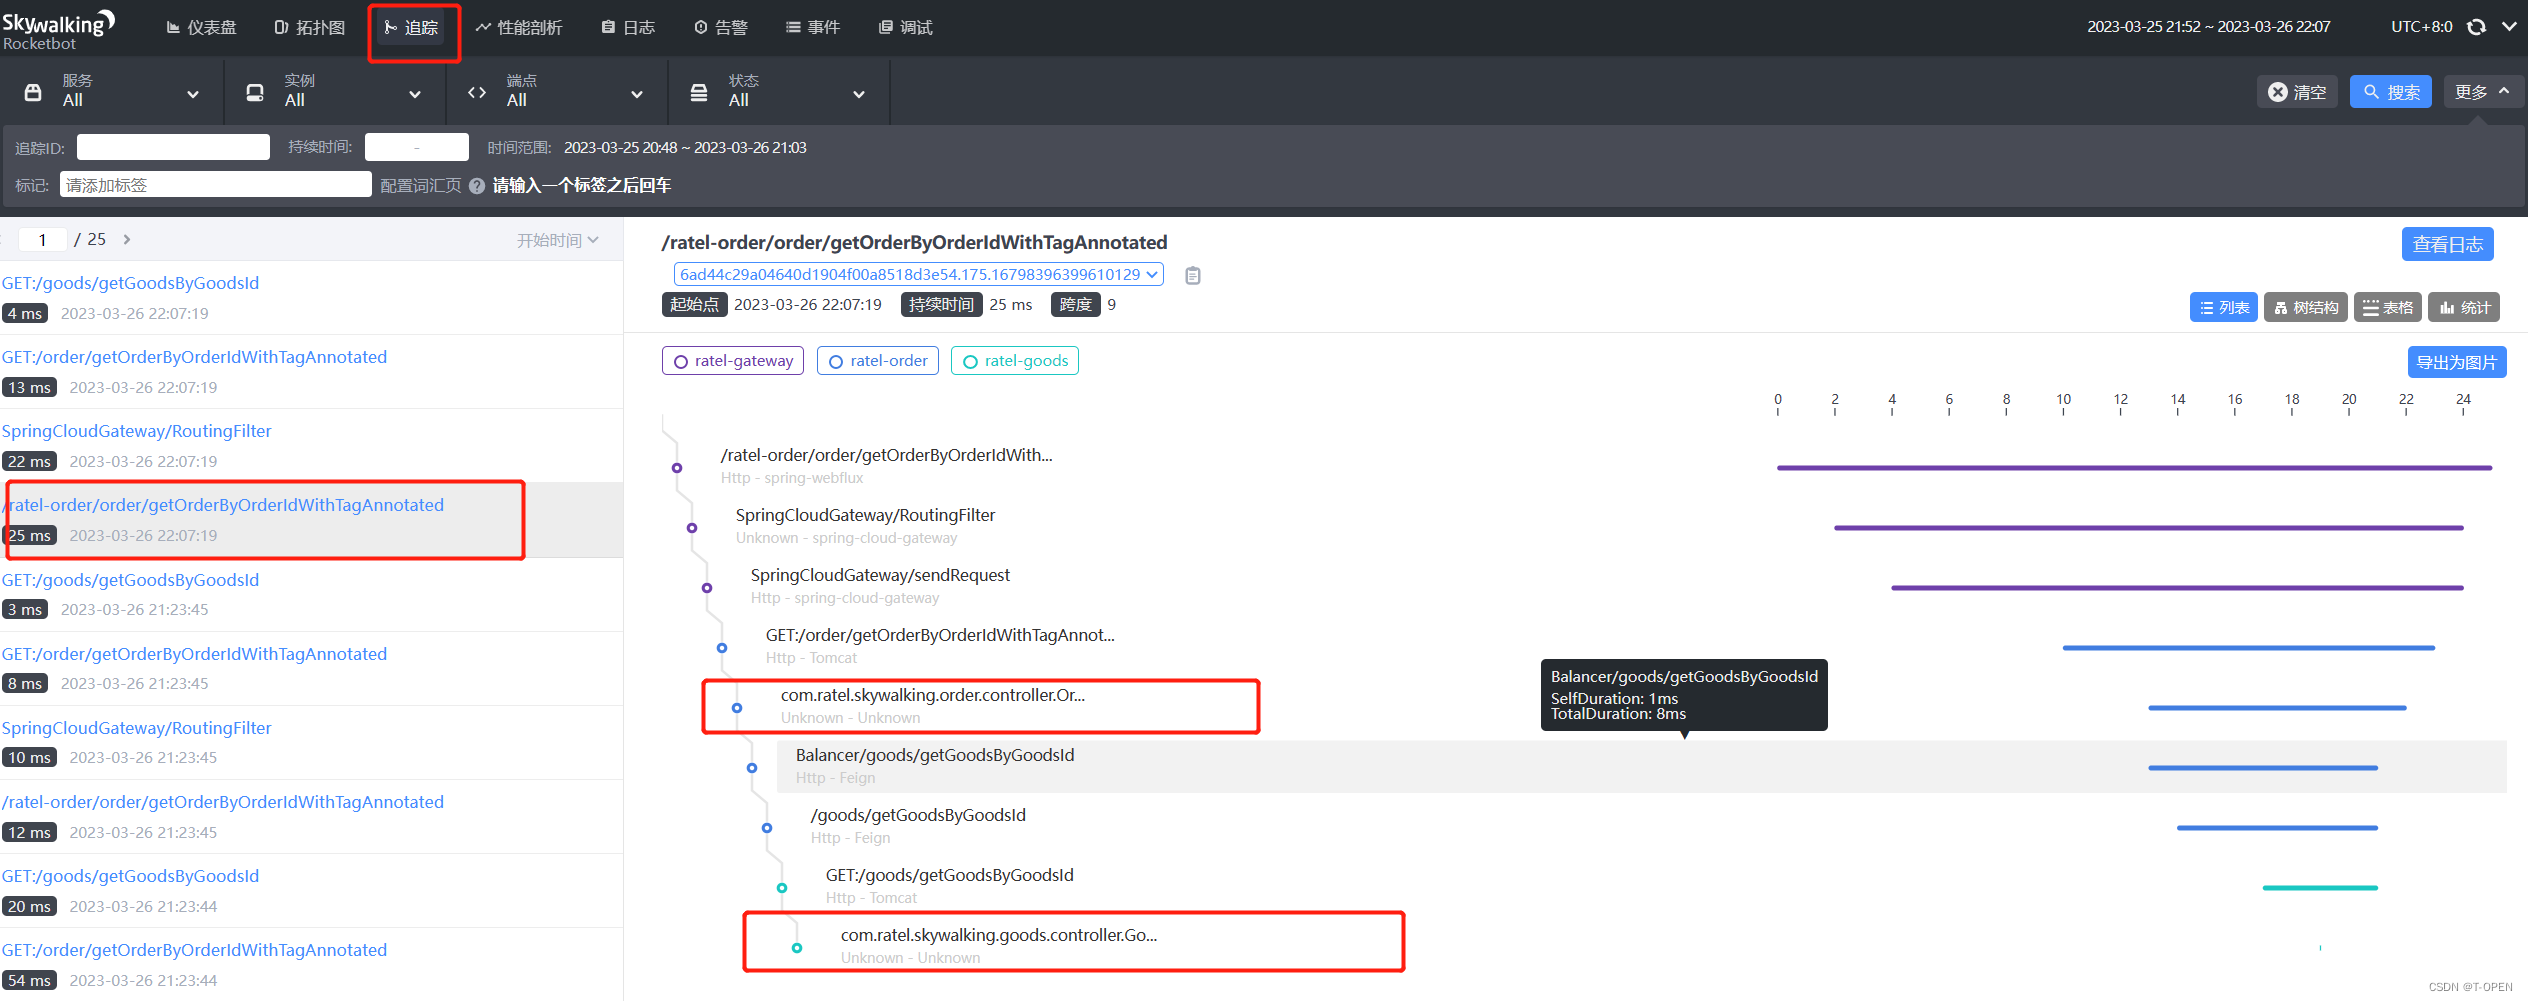
Task: Copy the trace ID via clipboard icon
Action: coord(1192,275)
